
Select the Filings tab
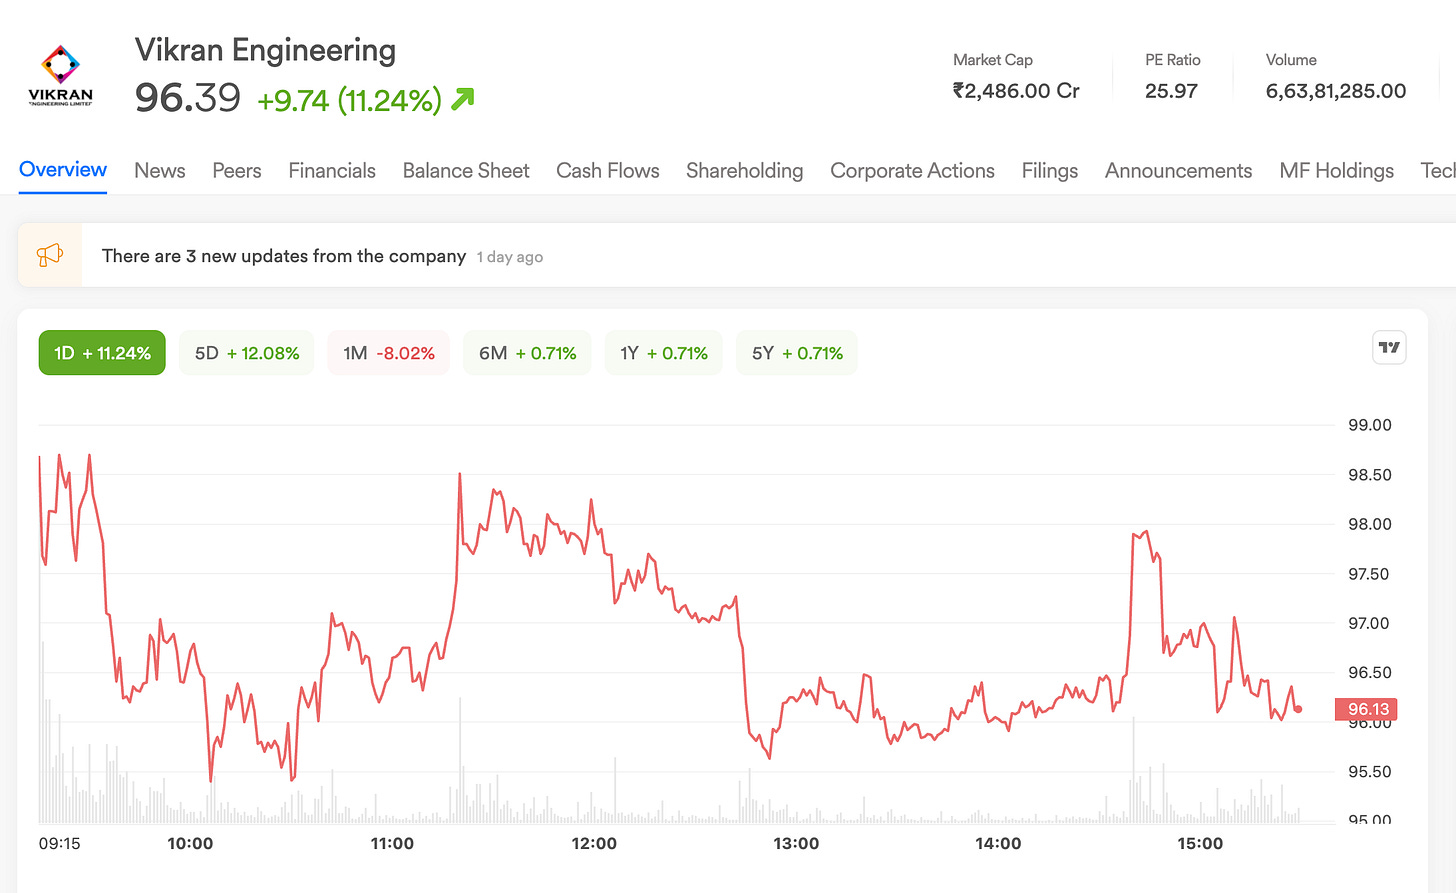point(1050,171)
